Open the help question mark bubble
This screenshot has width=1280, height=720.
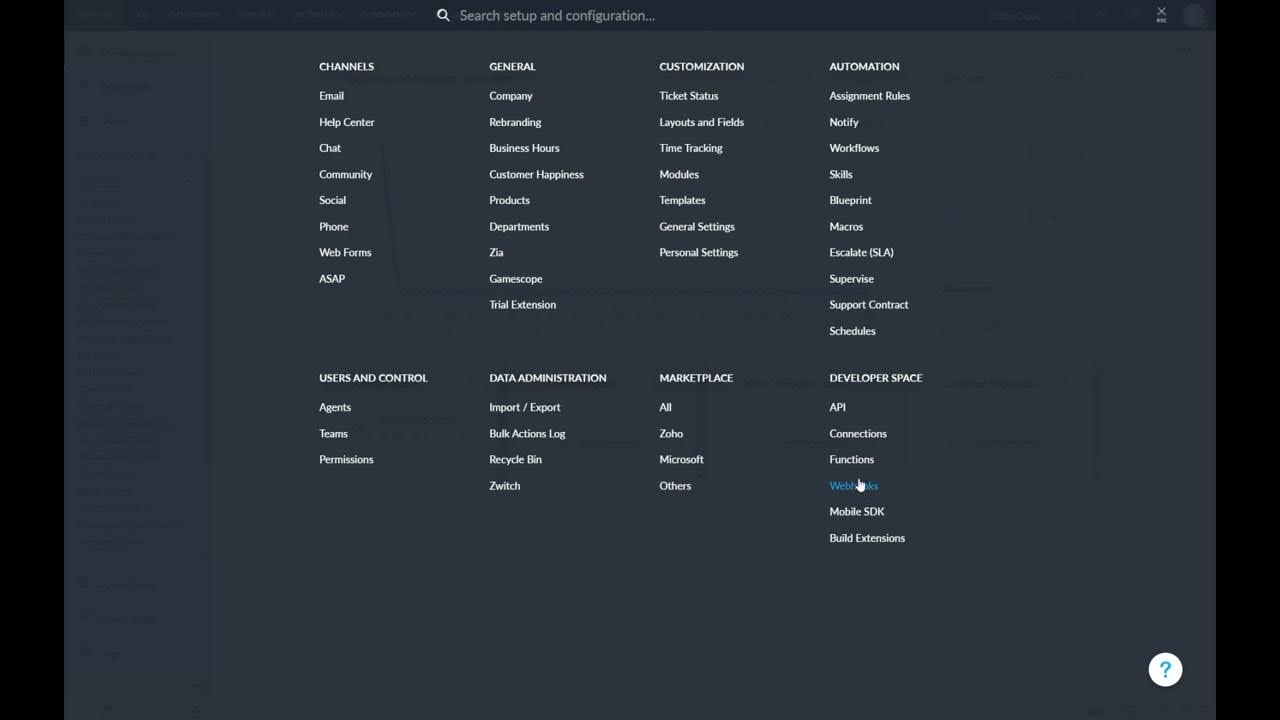tap(1165, 670)
